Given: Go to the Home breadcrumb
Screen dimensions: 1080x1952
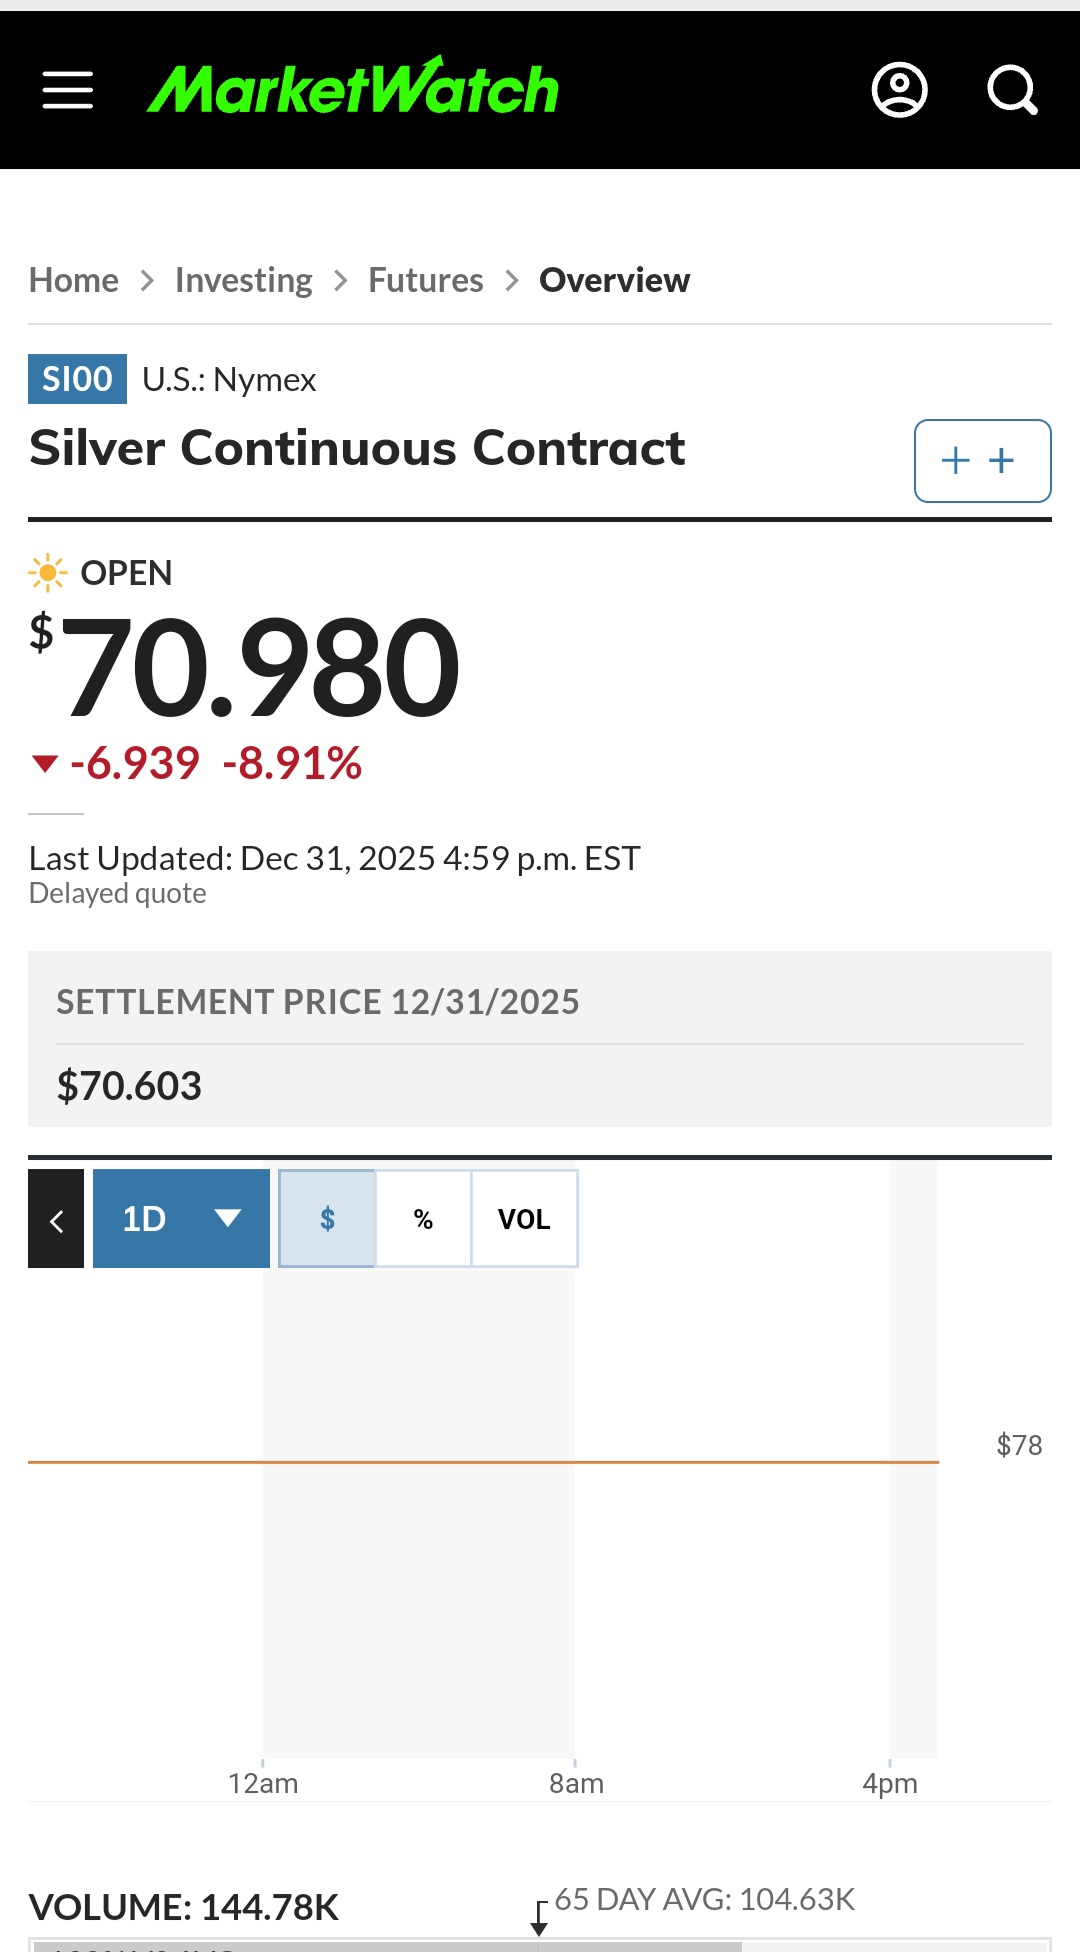Looking at the screenshot, I should point(74,281).
